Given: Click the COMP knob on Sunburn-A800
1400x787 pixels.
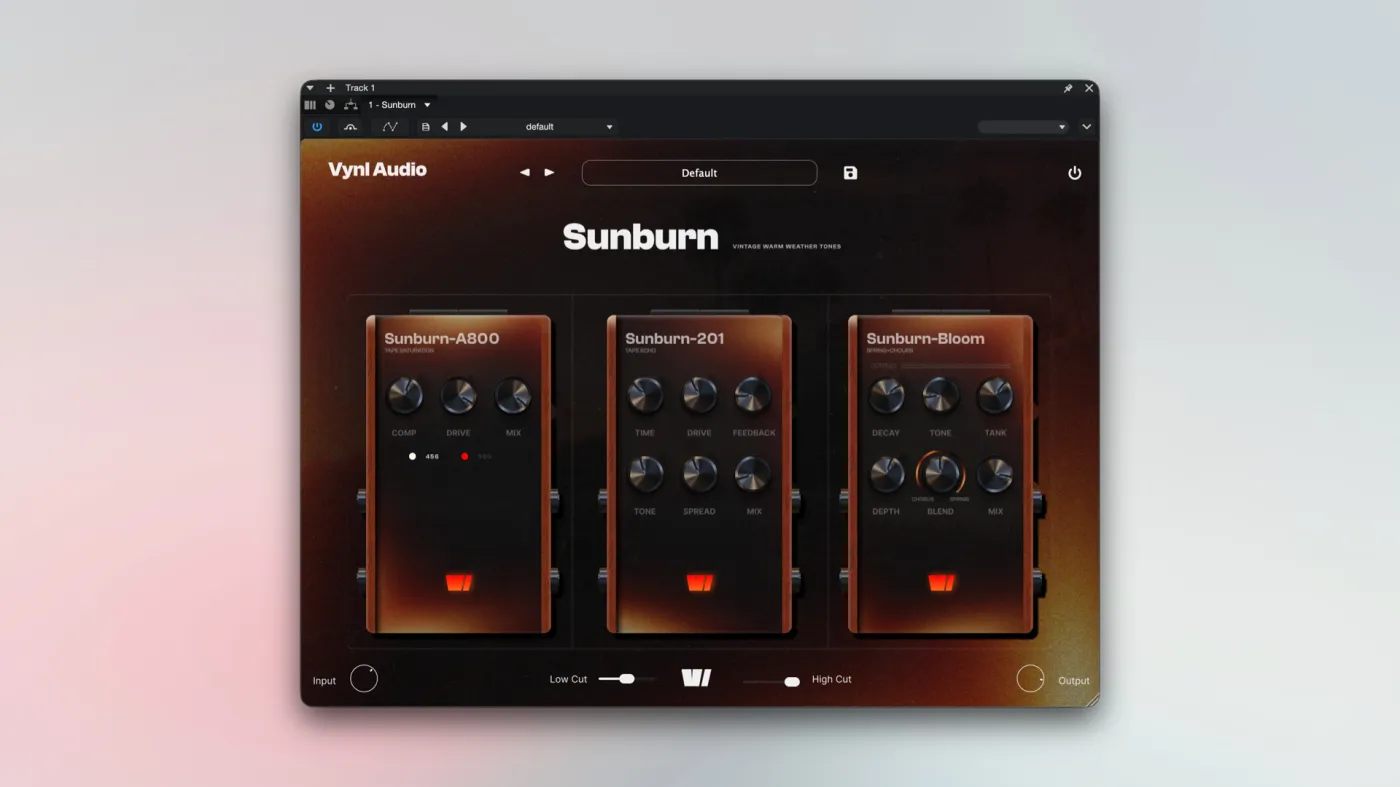Looking at the screenshot, I should [x=404, y=396].
